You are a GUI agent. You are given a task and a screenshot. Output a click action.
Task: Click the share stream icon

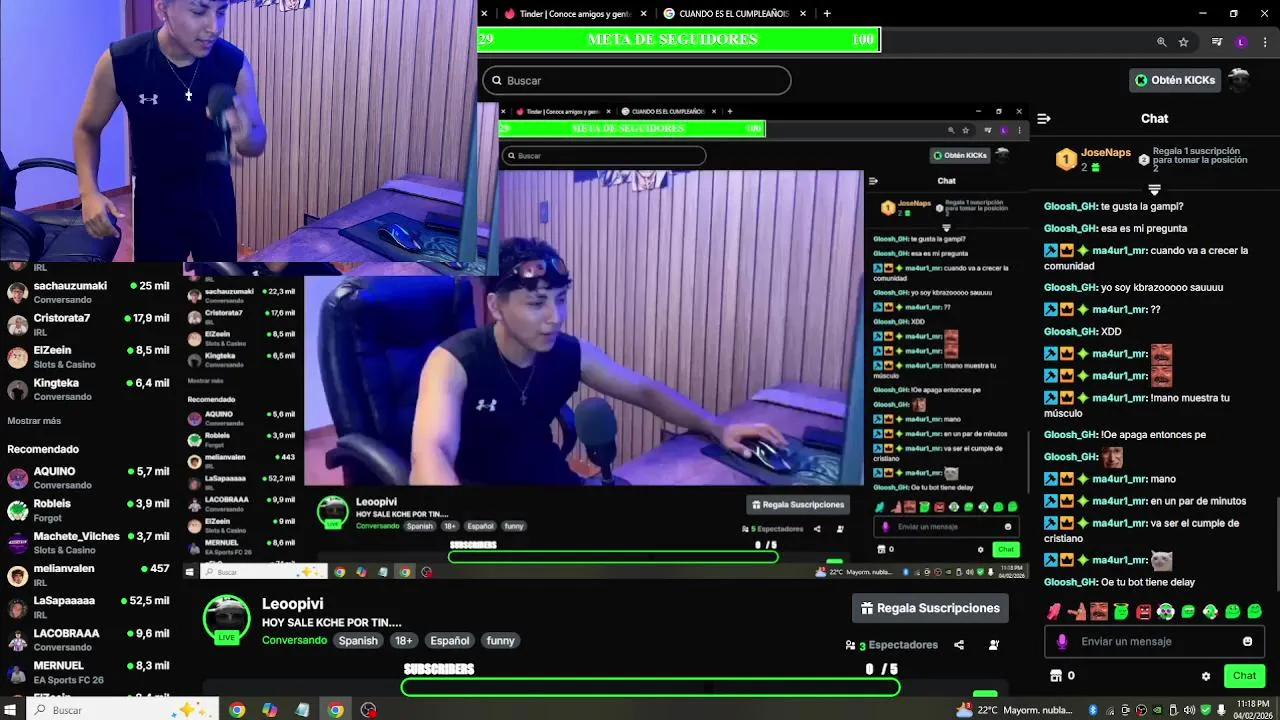point(959,645)
